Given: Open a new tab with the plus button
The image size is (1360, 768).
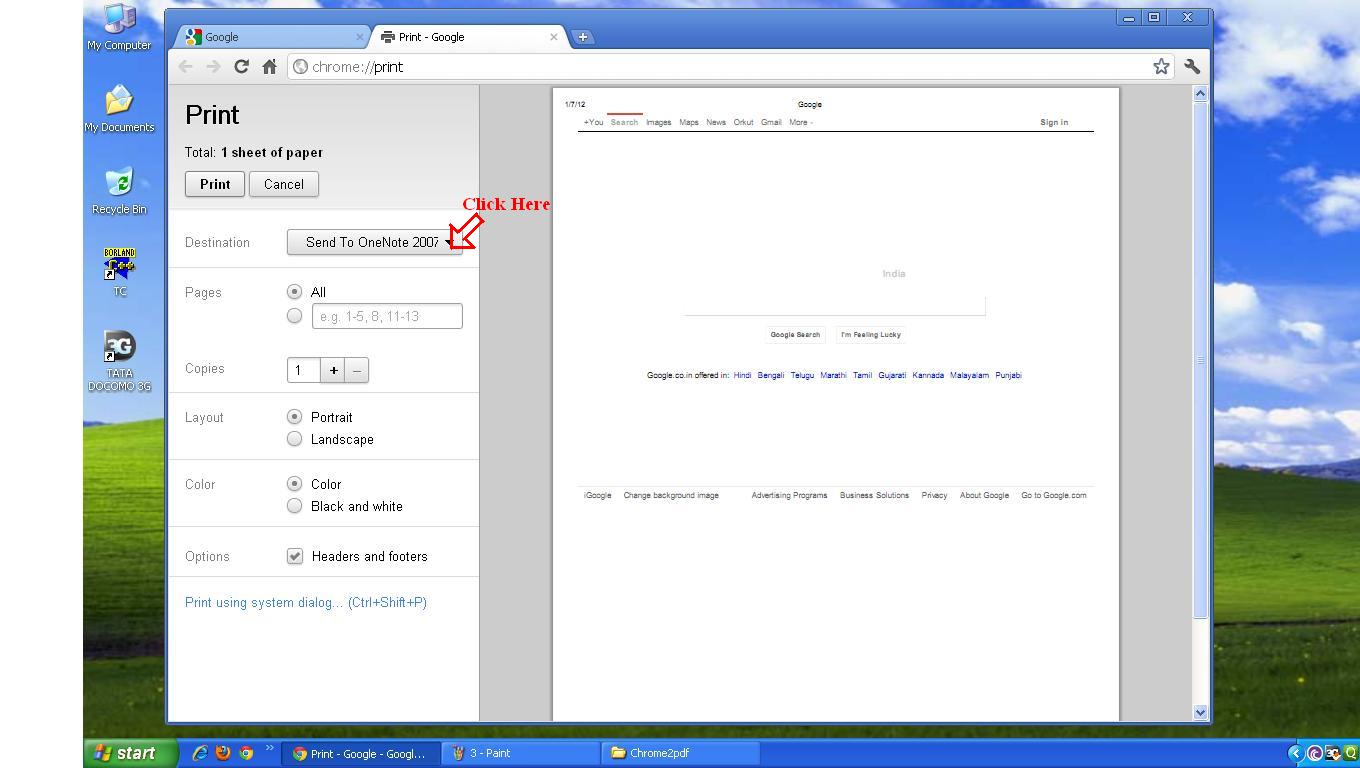Looking at the screenshot, I should (x=583, y=37).
